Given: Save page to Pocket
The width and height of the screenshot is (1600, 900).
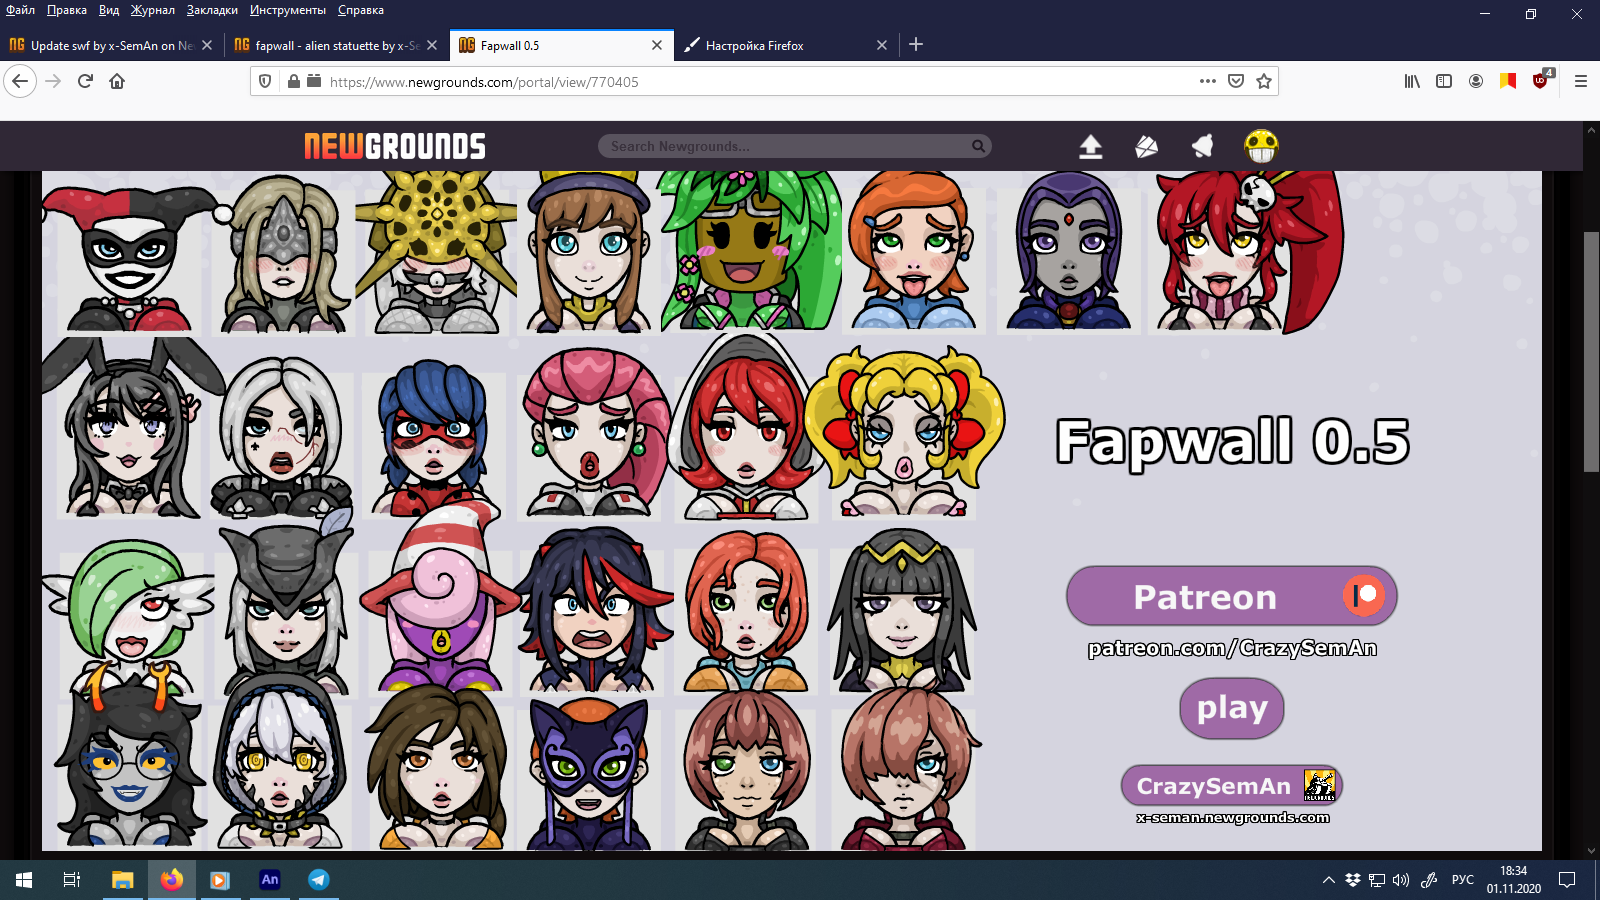Looking at the screenshot, I should click(x=1236, y=81).
